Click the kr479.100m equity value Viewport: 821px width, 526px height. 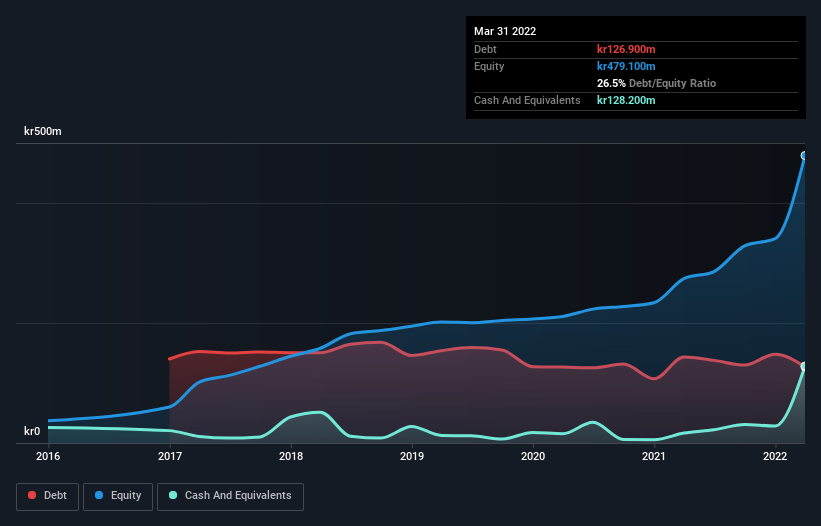pos(626,66)
